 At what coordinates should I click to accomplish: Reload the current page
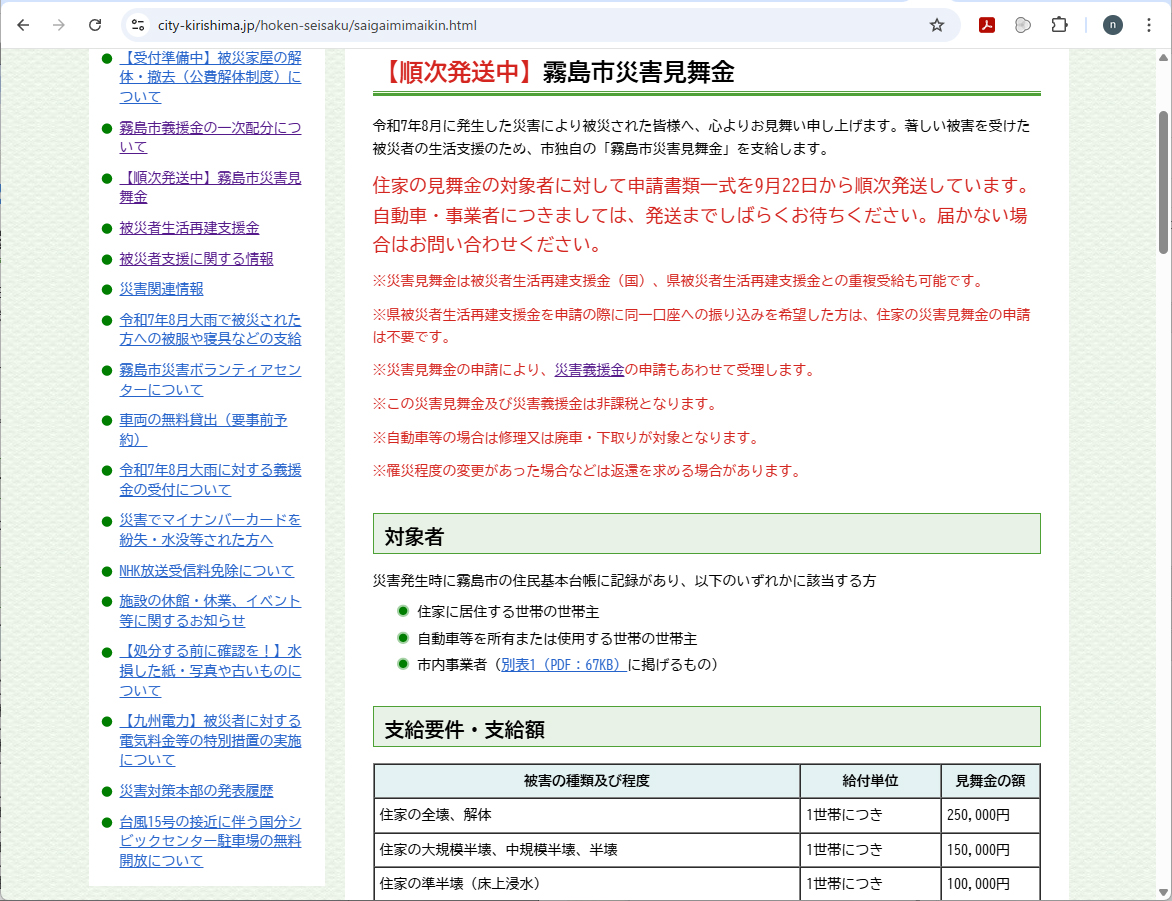click(x=95, y=25)
